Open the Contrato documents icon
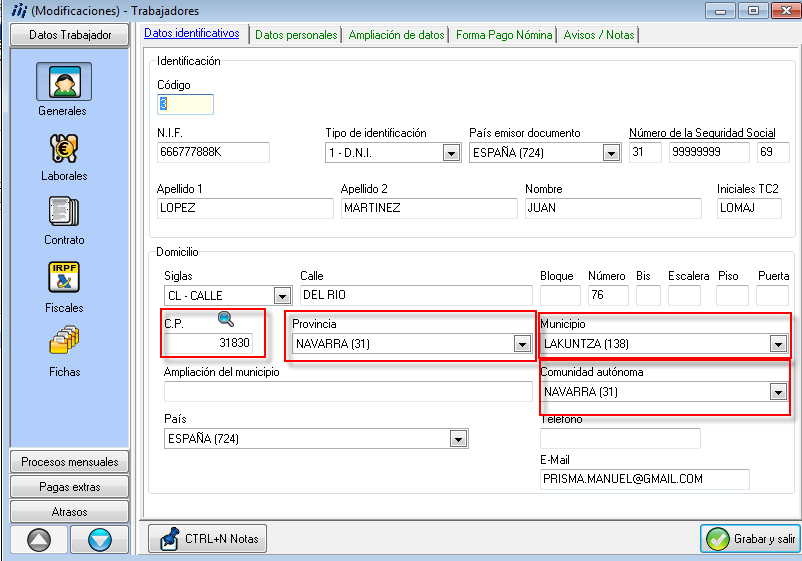 pos(64,212)
